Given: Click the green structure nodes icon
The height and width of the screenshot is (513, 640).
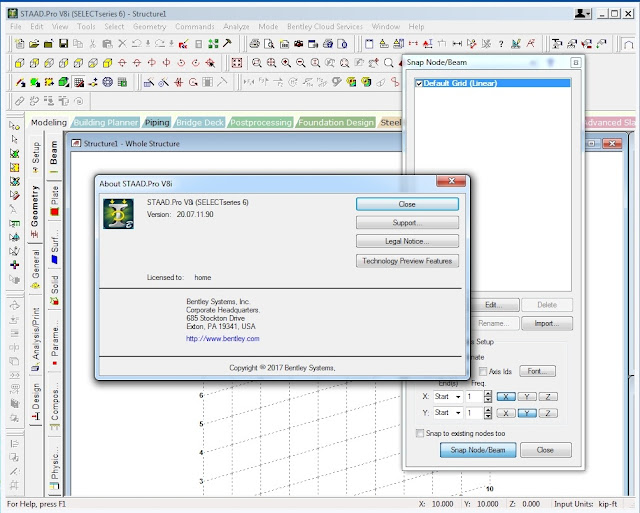Looking at the screenshot, I should click(x=213, y=44).
